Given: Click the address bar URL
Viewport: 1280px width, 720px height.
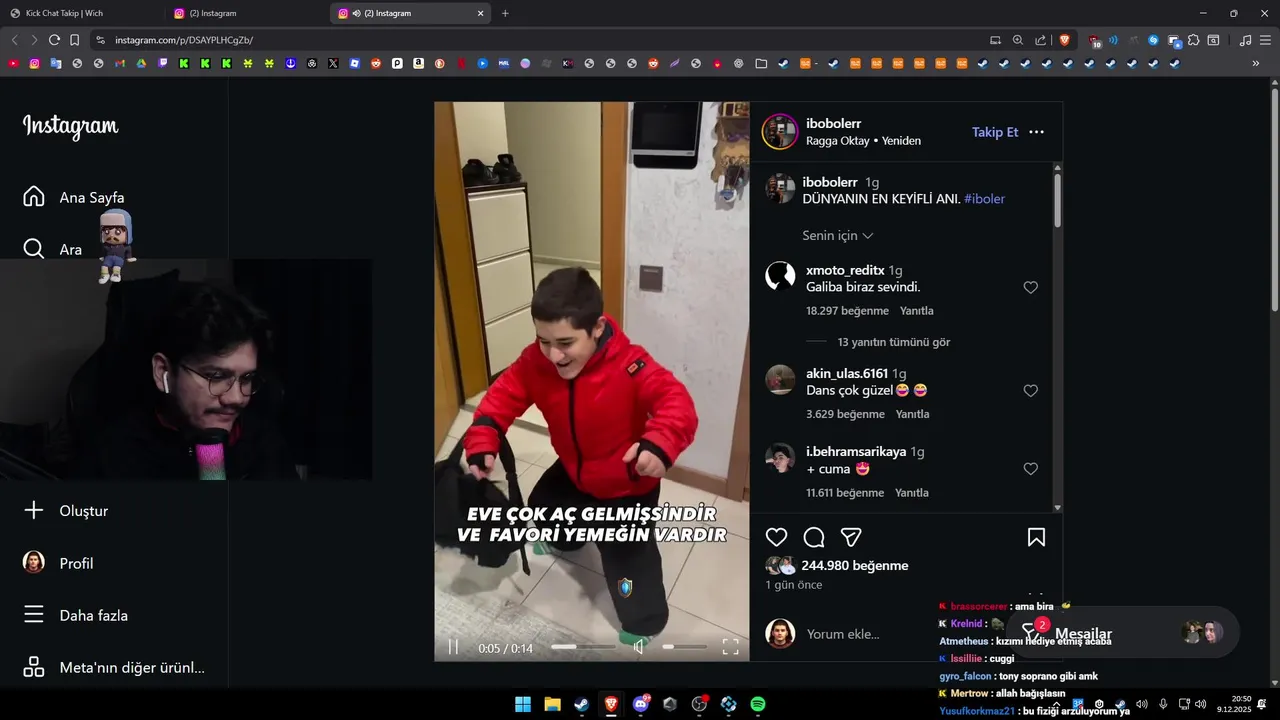Looking at the screenshot, I should tap(184, 40).
